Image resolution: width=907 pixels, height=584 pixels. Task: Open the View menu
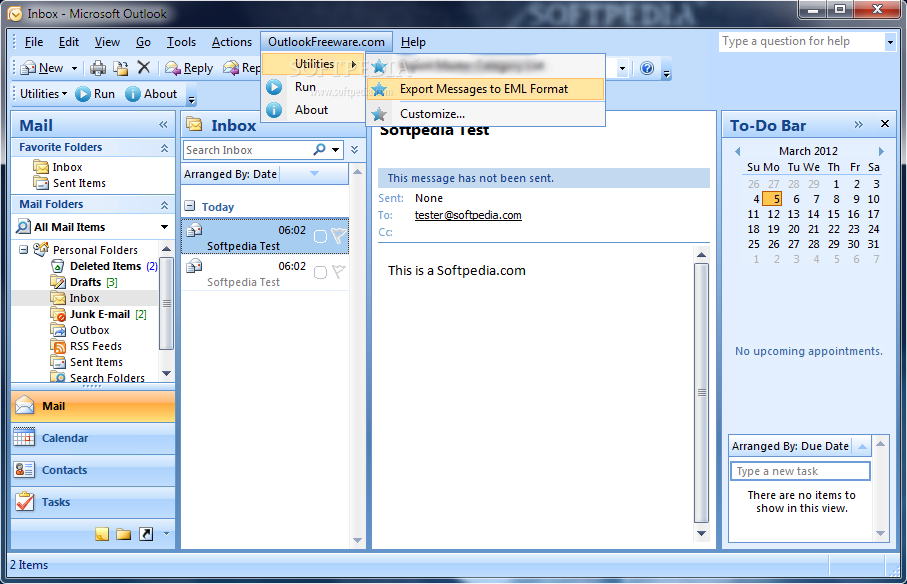click(107, 42)
